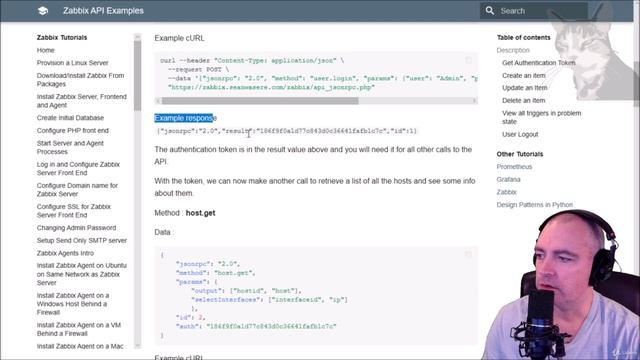Open Configure PHP front end page
Viewport: 640px width, 360px height.
[73, 131]
